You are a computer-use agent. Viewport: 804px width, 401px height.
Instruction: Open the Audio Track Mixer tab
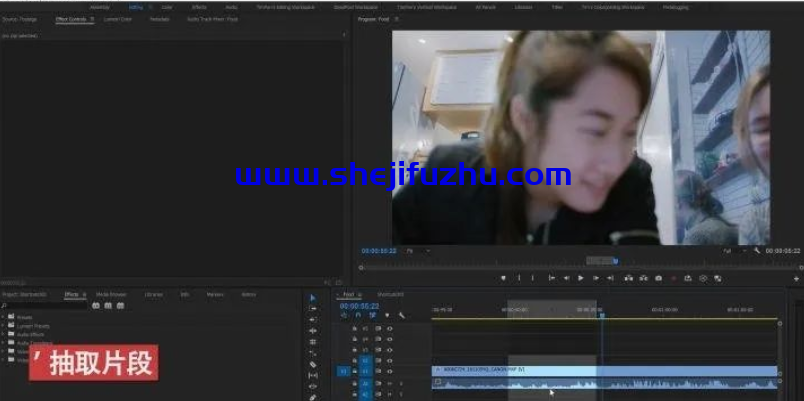[212, 19]
